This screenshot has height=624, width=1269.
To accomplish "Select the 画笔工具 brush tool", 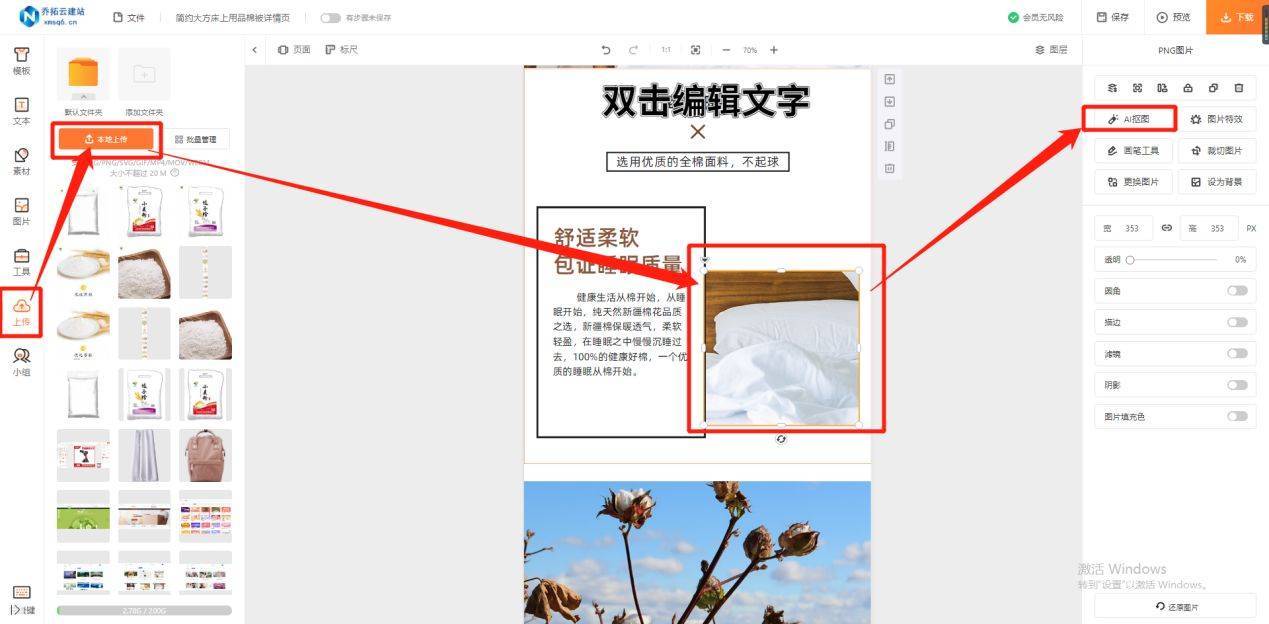I will click(1133, 151).
